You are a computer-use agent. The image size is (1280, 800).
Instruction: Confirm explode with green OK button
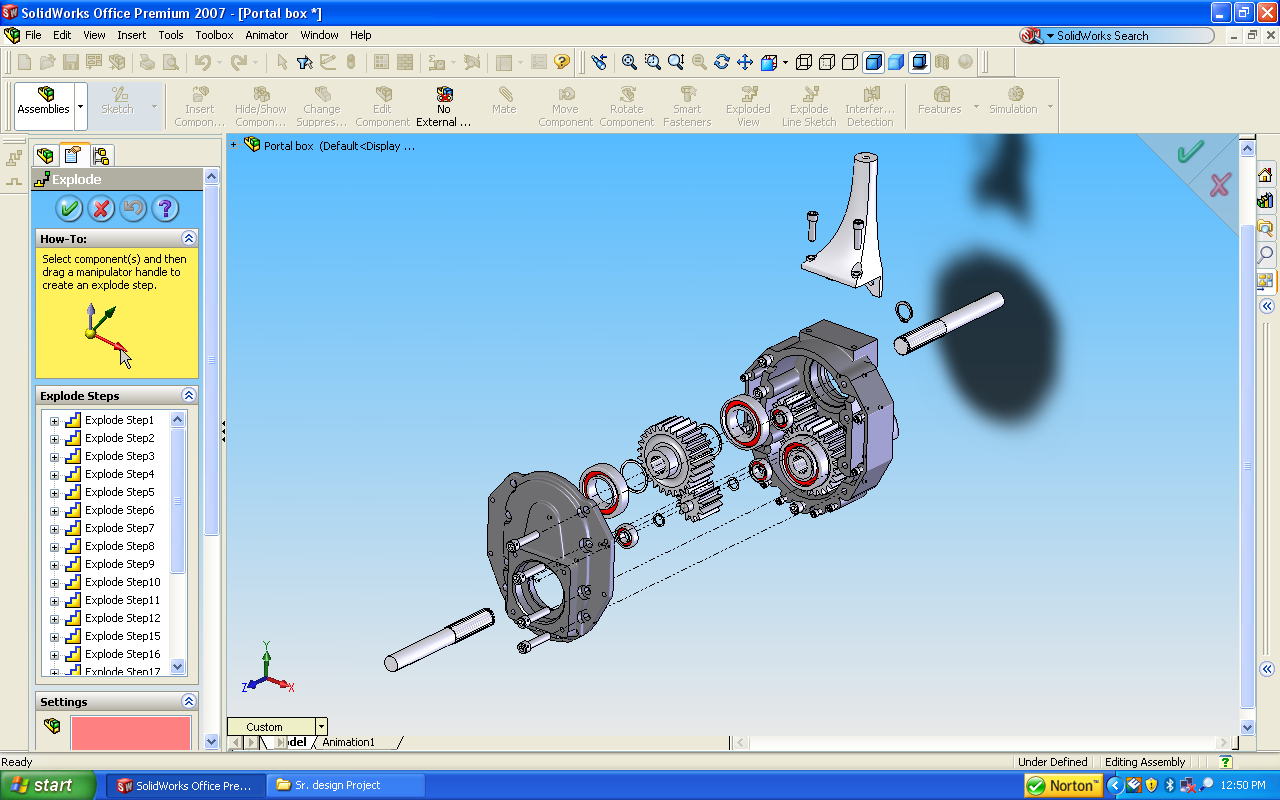pyautogui.click(x=69, y=208)
